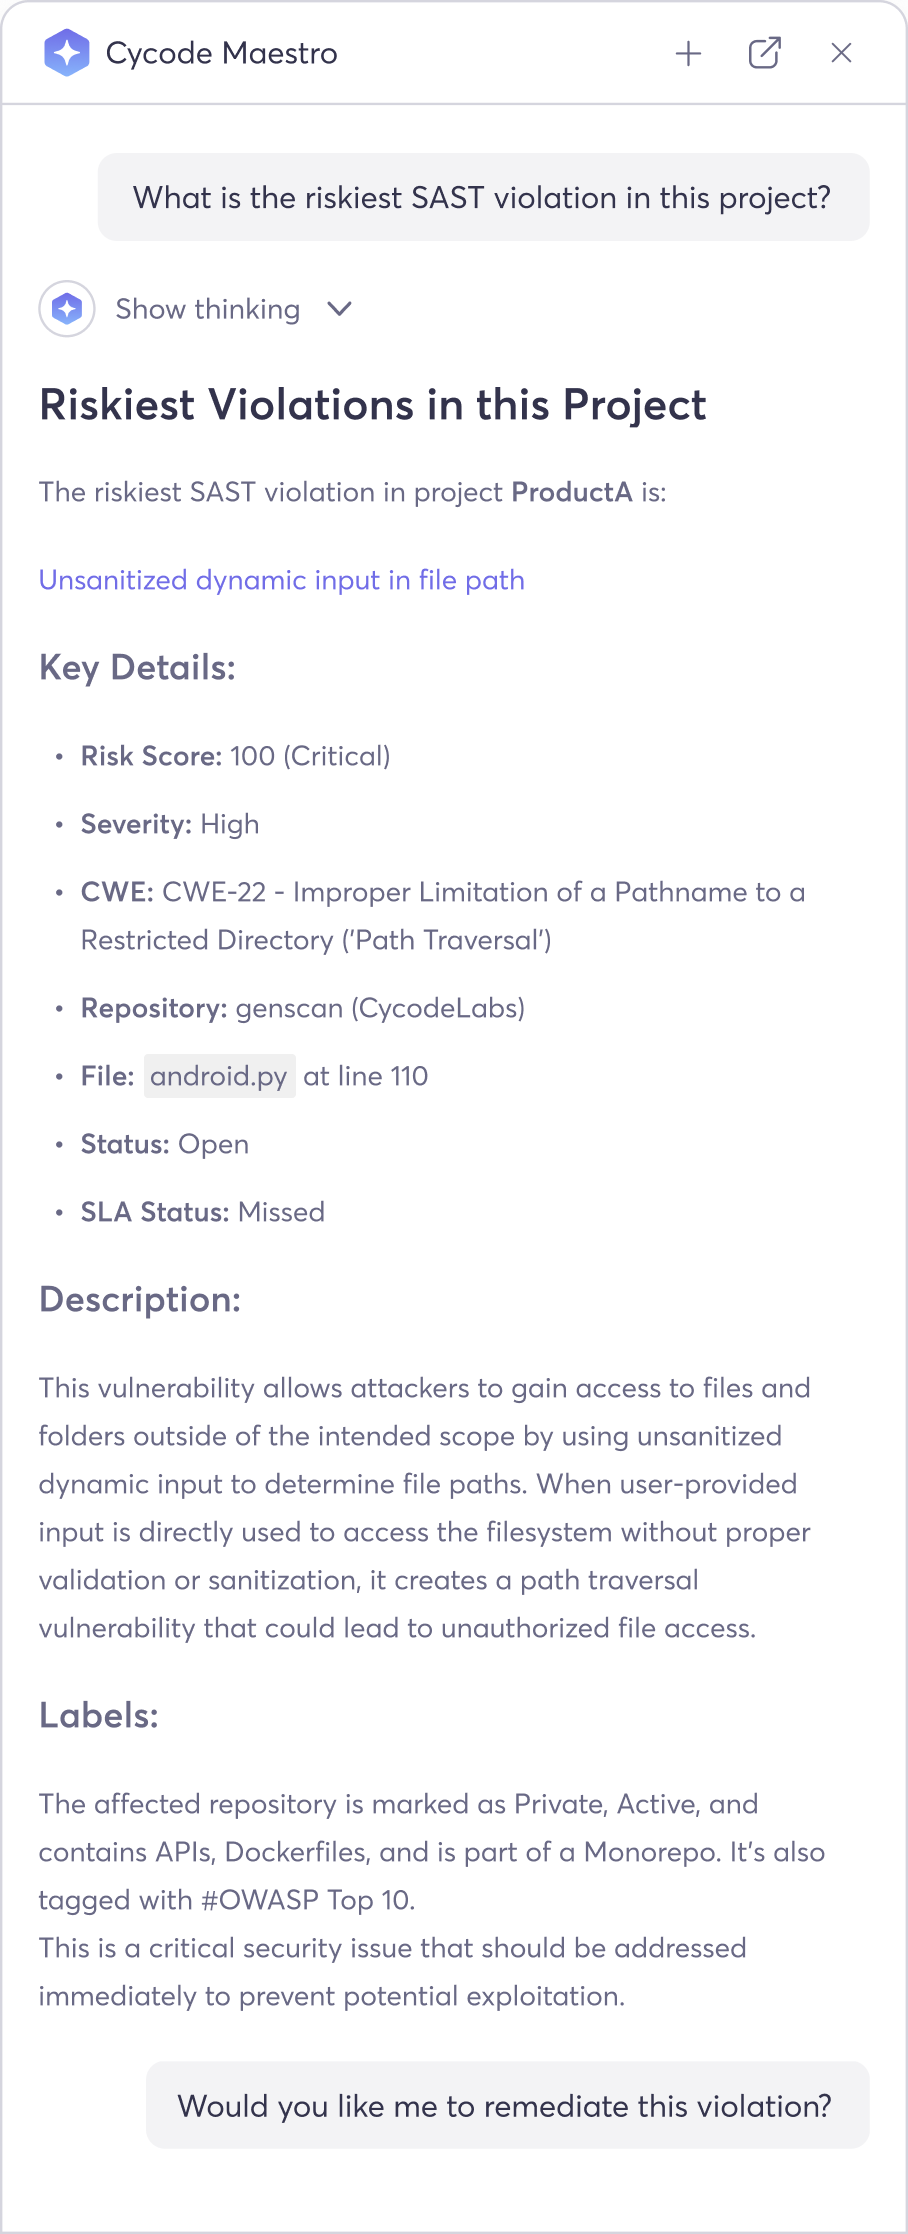Click the Cycode Maestro logo icon
This screenshot has height=2234, width=908.
tap(67, 53)
